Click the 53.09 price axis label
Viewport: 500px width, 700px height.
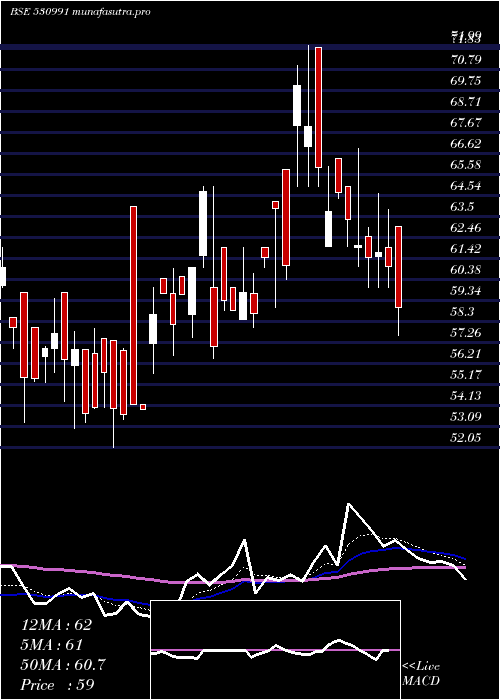click(467, 416)
